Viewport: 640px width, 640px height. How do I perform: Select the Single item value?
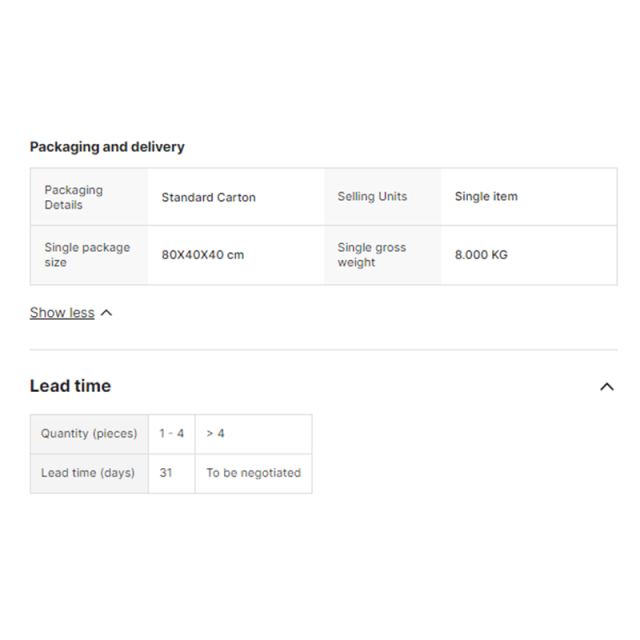(x=486, y=196)
